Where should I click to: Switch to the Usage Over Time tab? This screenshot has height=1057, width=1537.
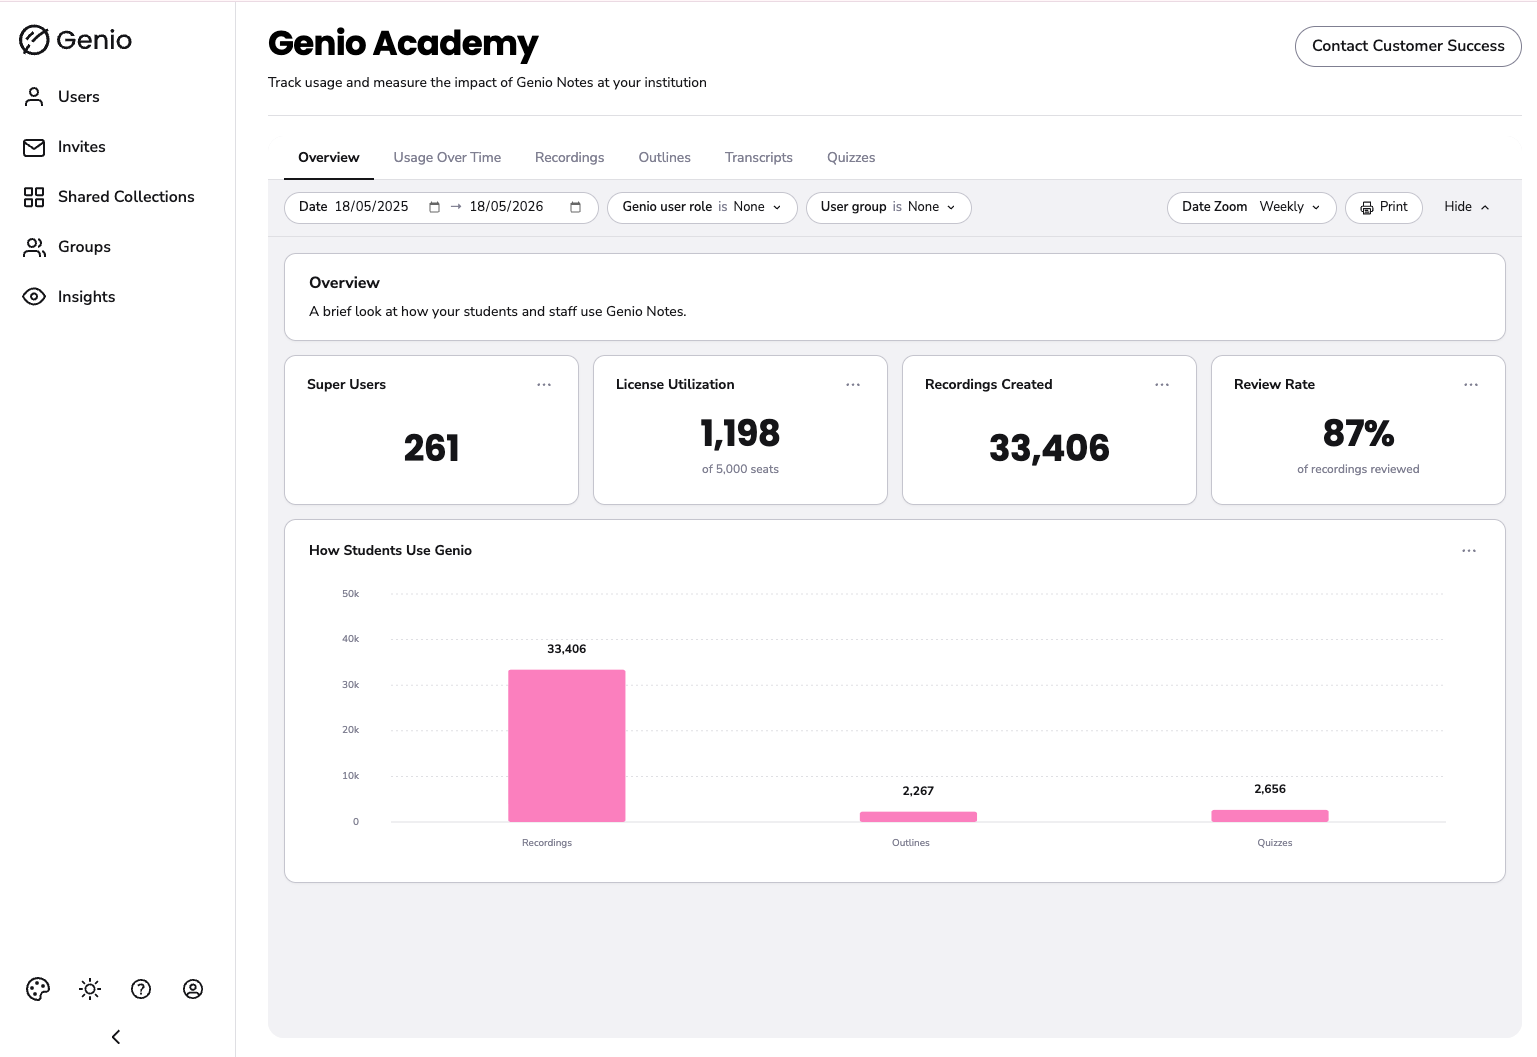(447, 158)
